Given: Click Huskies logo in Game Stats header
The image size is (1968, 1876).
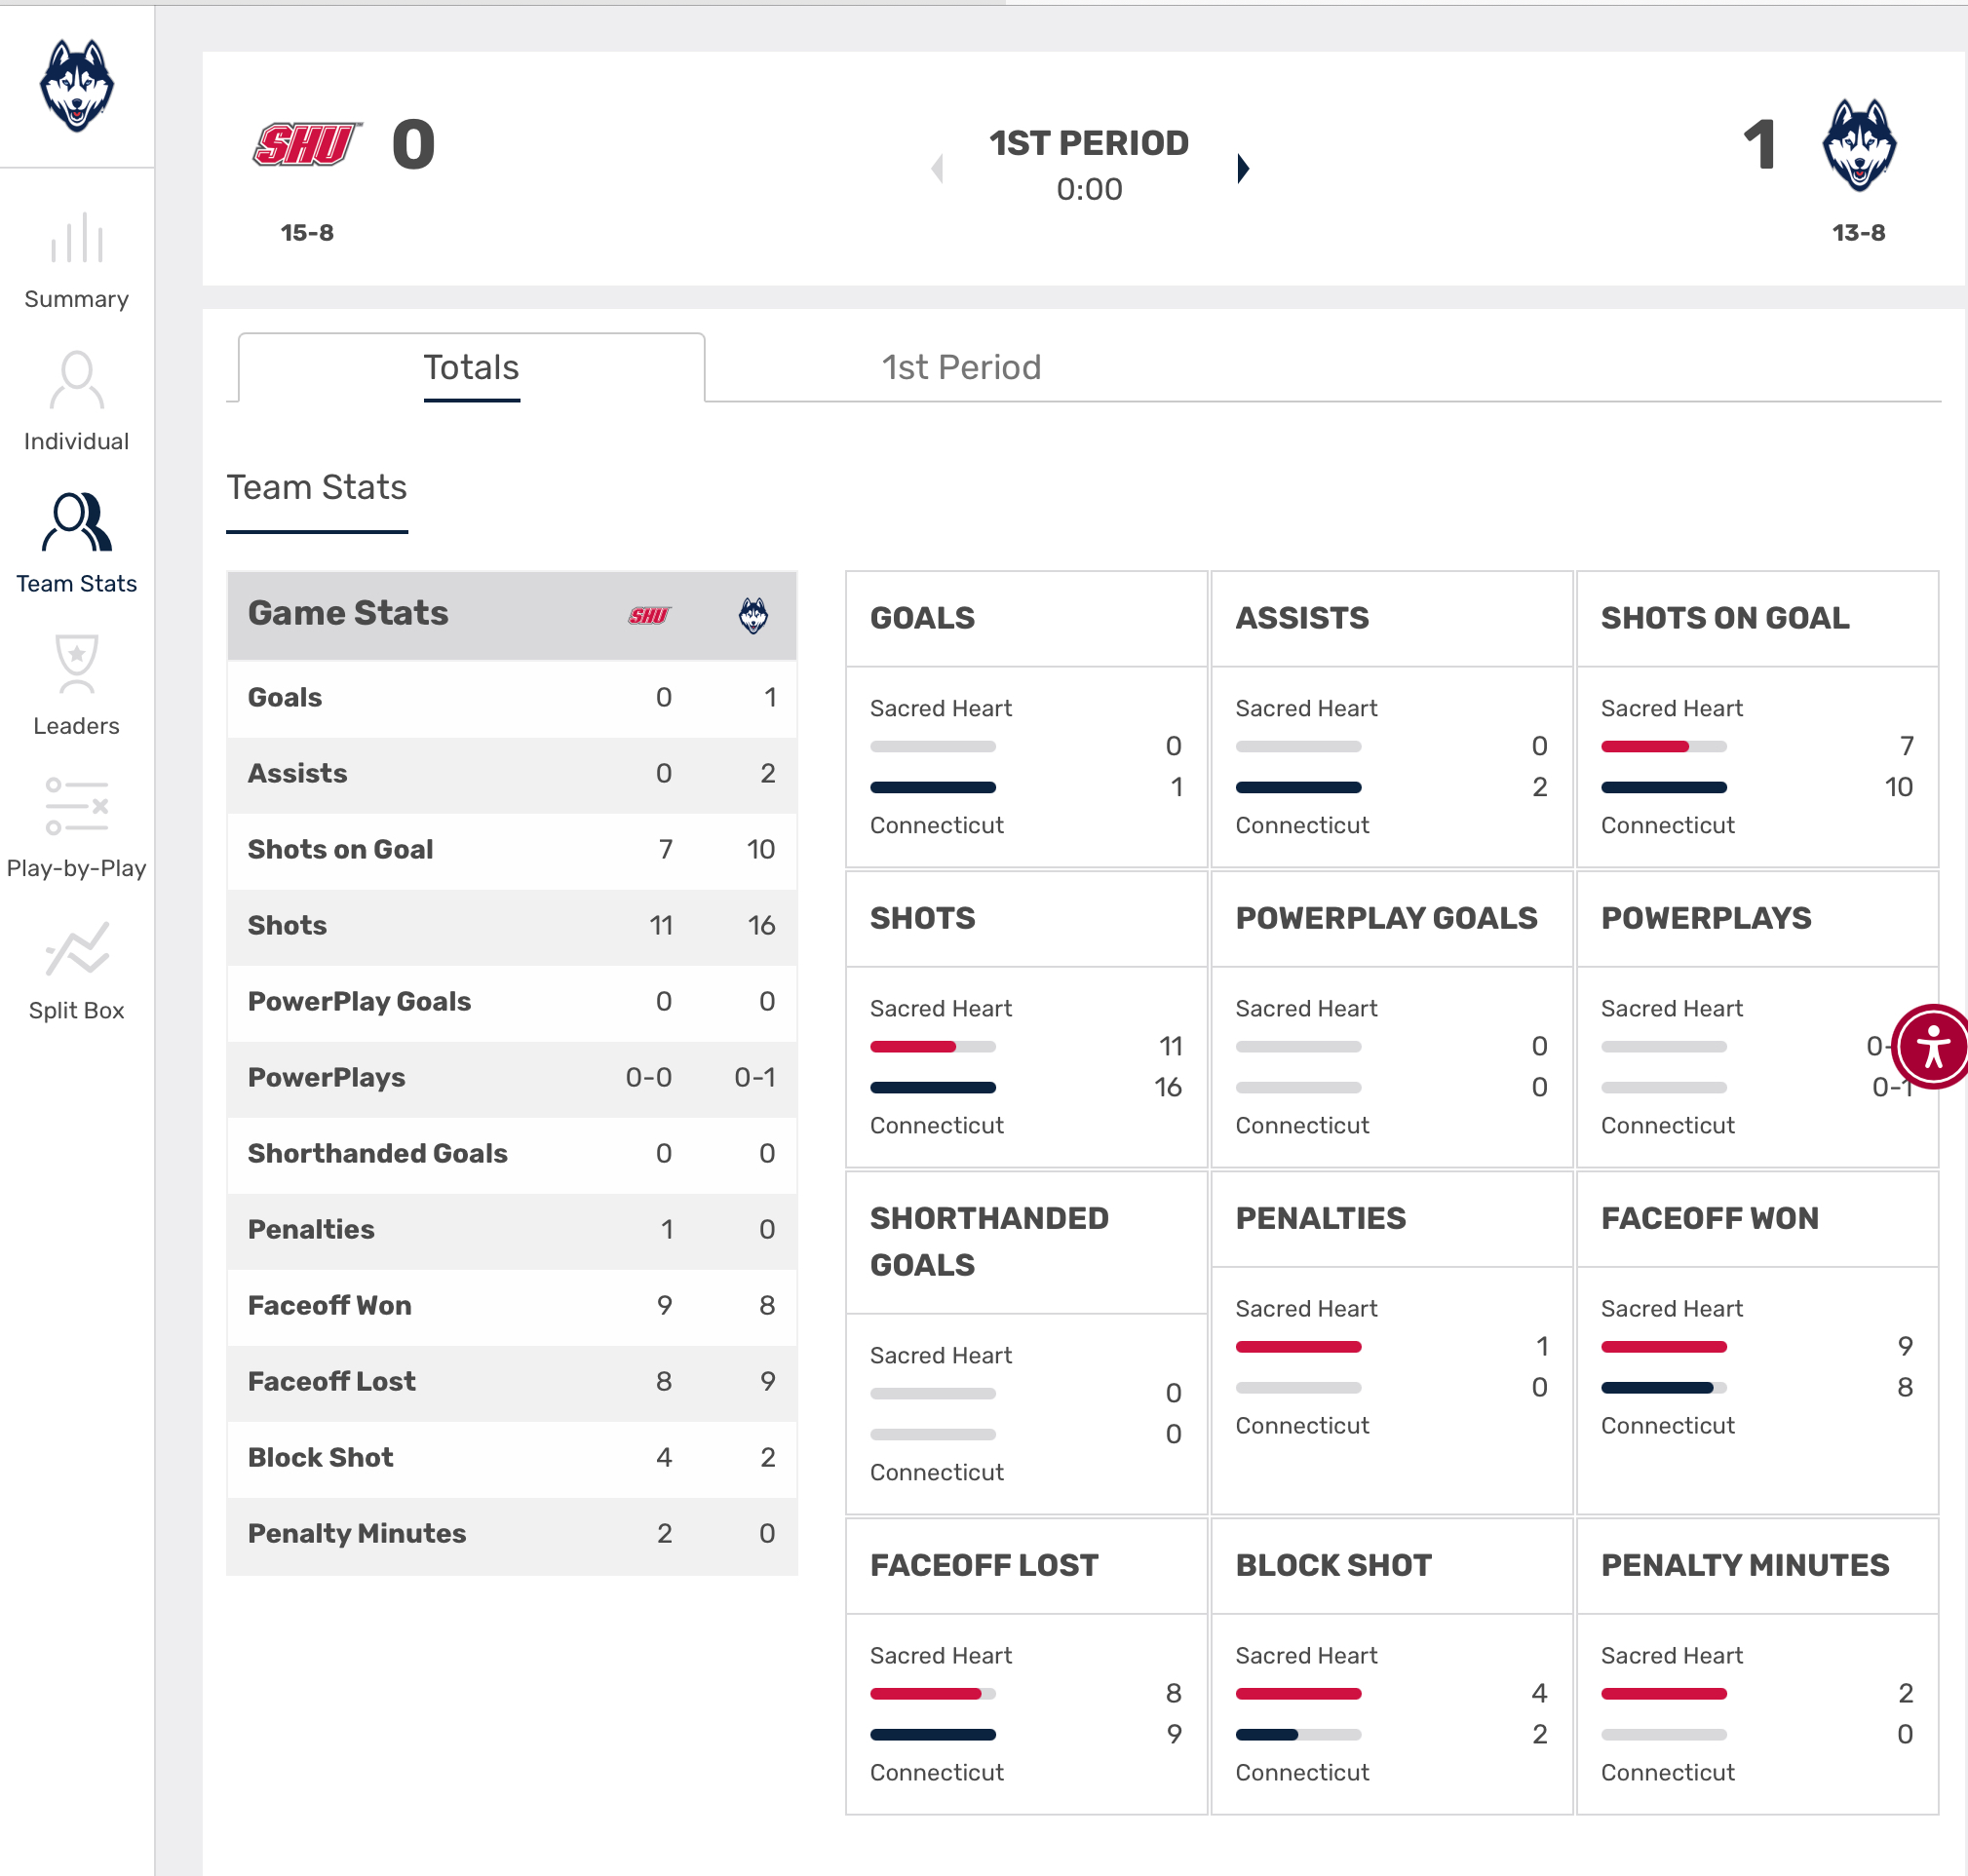Looking at the screenshot, I should (753, 615).
